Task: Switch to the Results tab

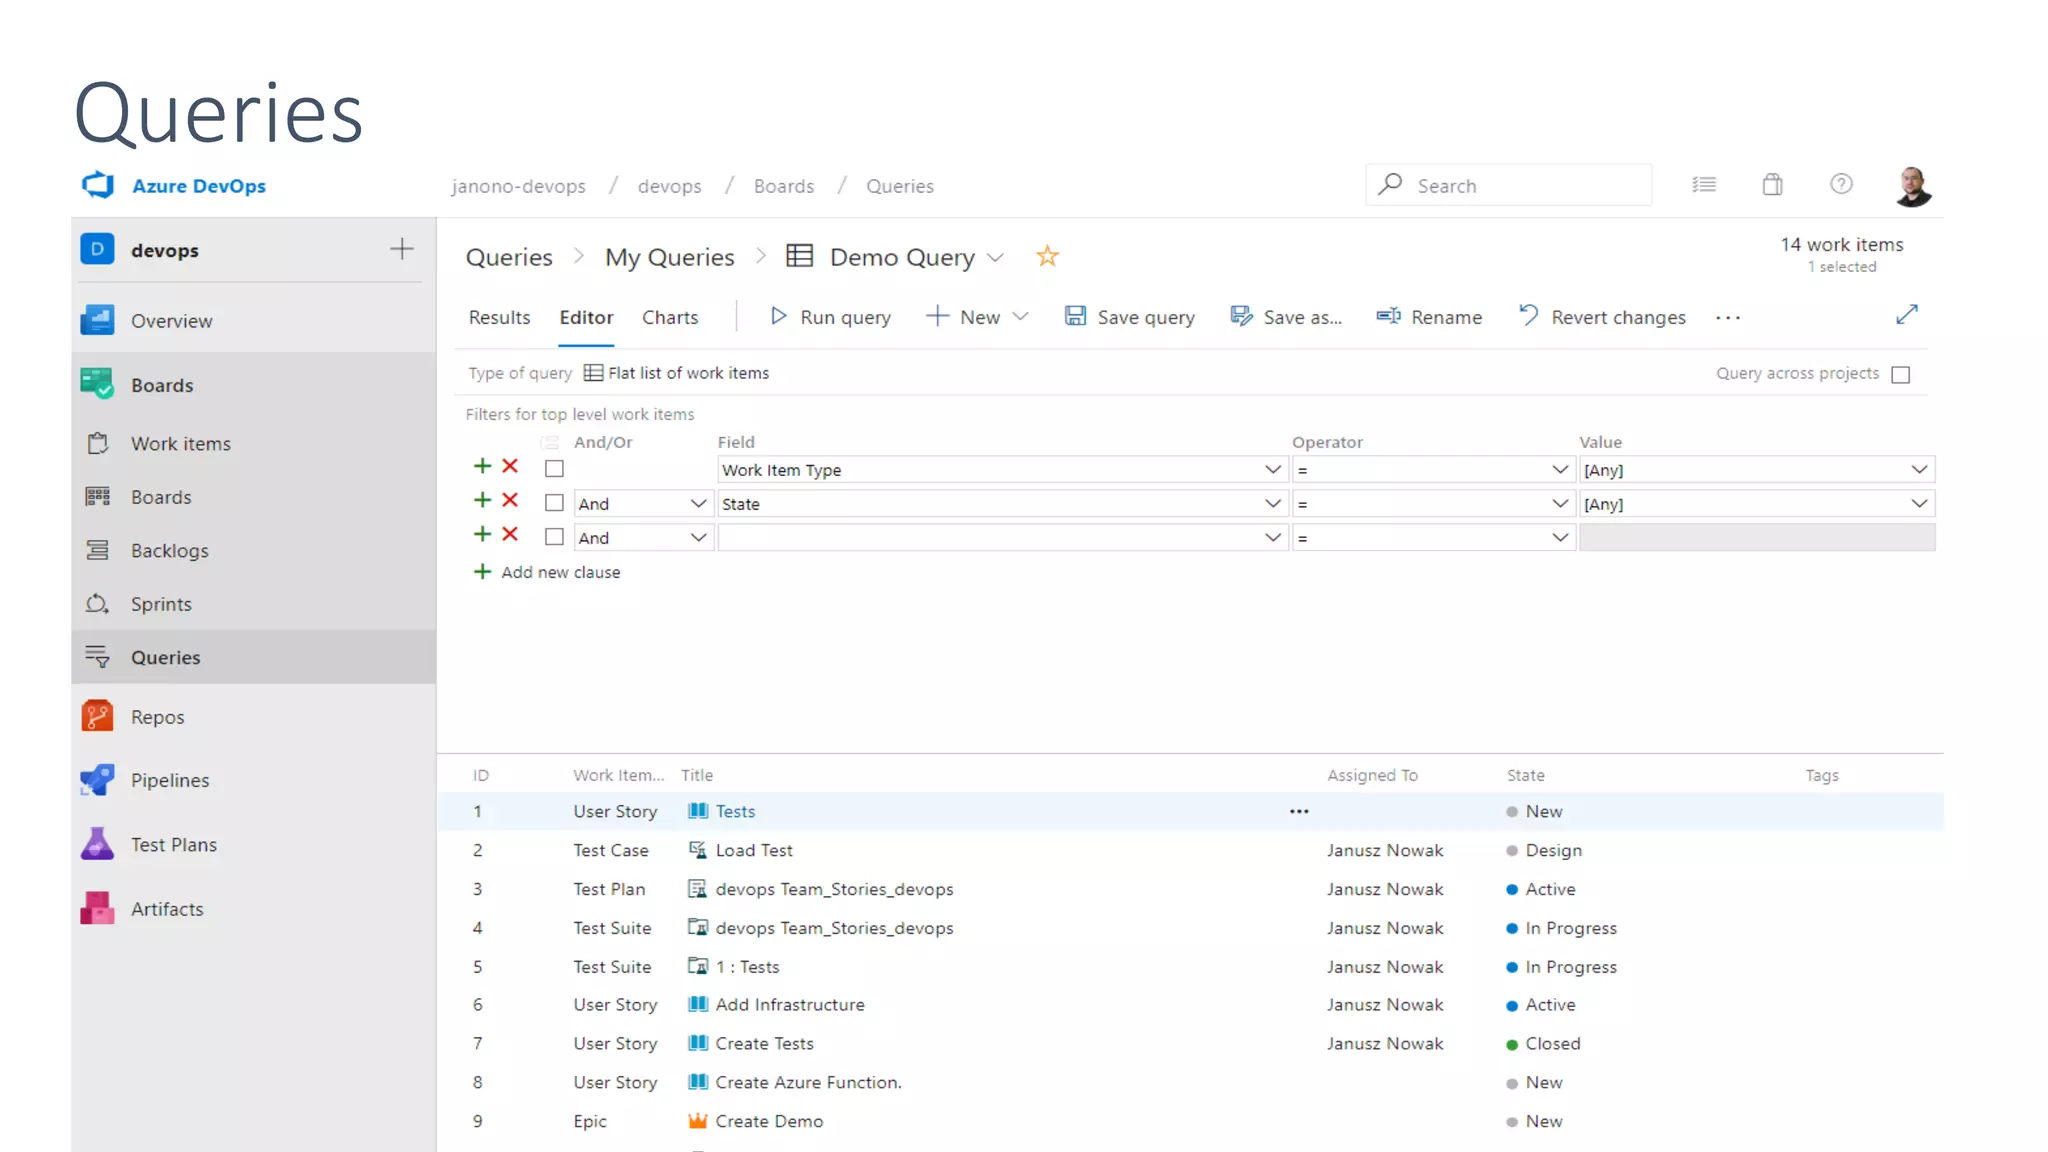Action: tap(499, 317)
